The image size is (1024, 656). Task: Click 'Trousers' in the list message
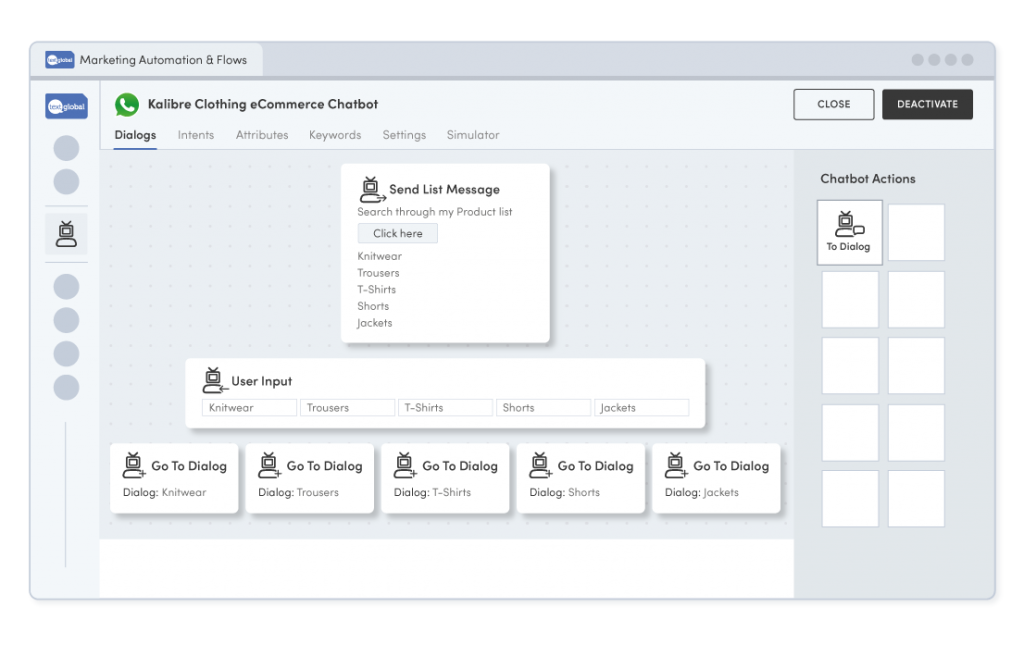pyautogui.click(x=378, y=273)
